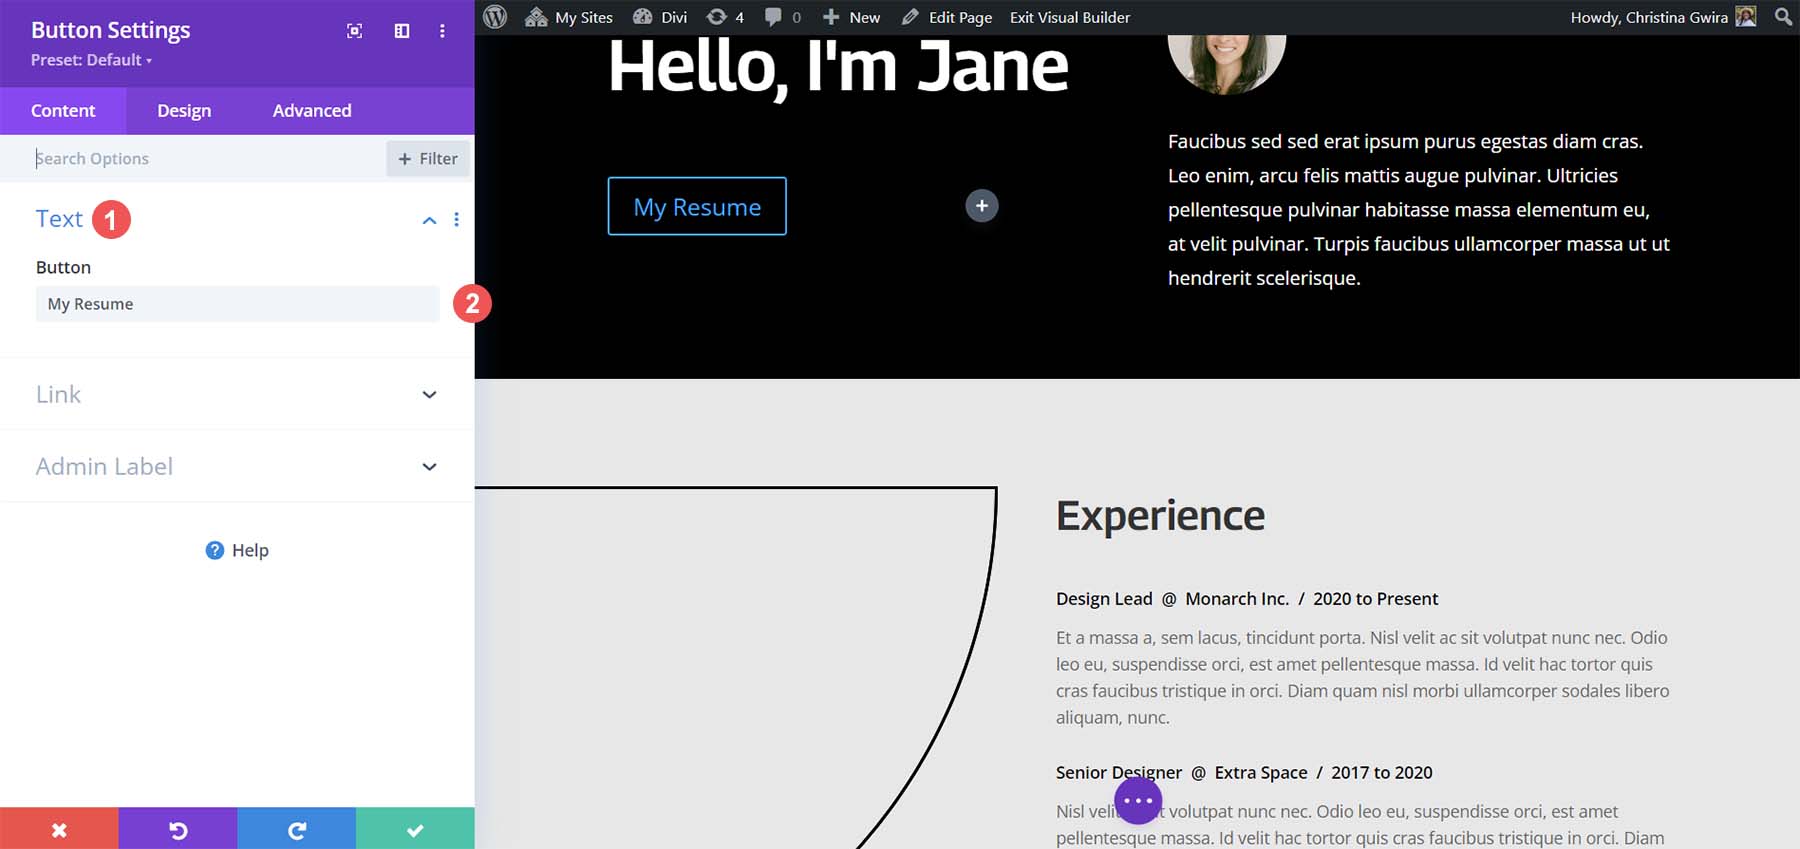Image resolution: width=1800 pixels, height=849 pixels.
Task: Expand the Admin Label section
Action: [429, 467]
